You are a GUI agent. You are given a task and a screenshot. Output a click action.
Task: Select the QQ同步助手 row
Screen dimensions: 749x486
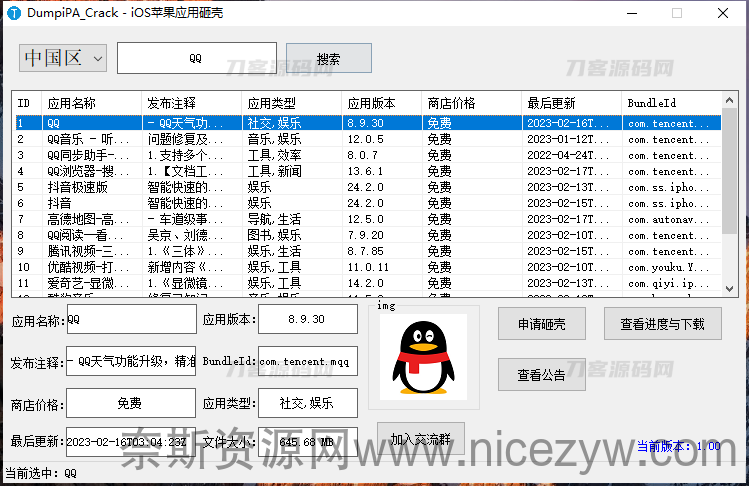coord(368,155)
